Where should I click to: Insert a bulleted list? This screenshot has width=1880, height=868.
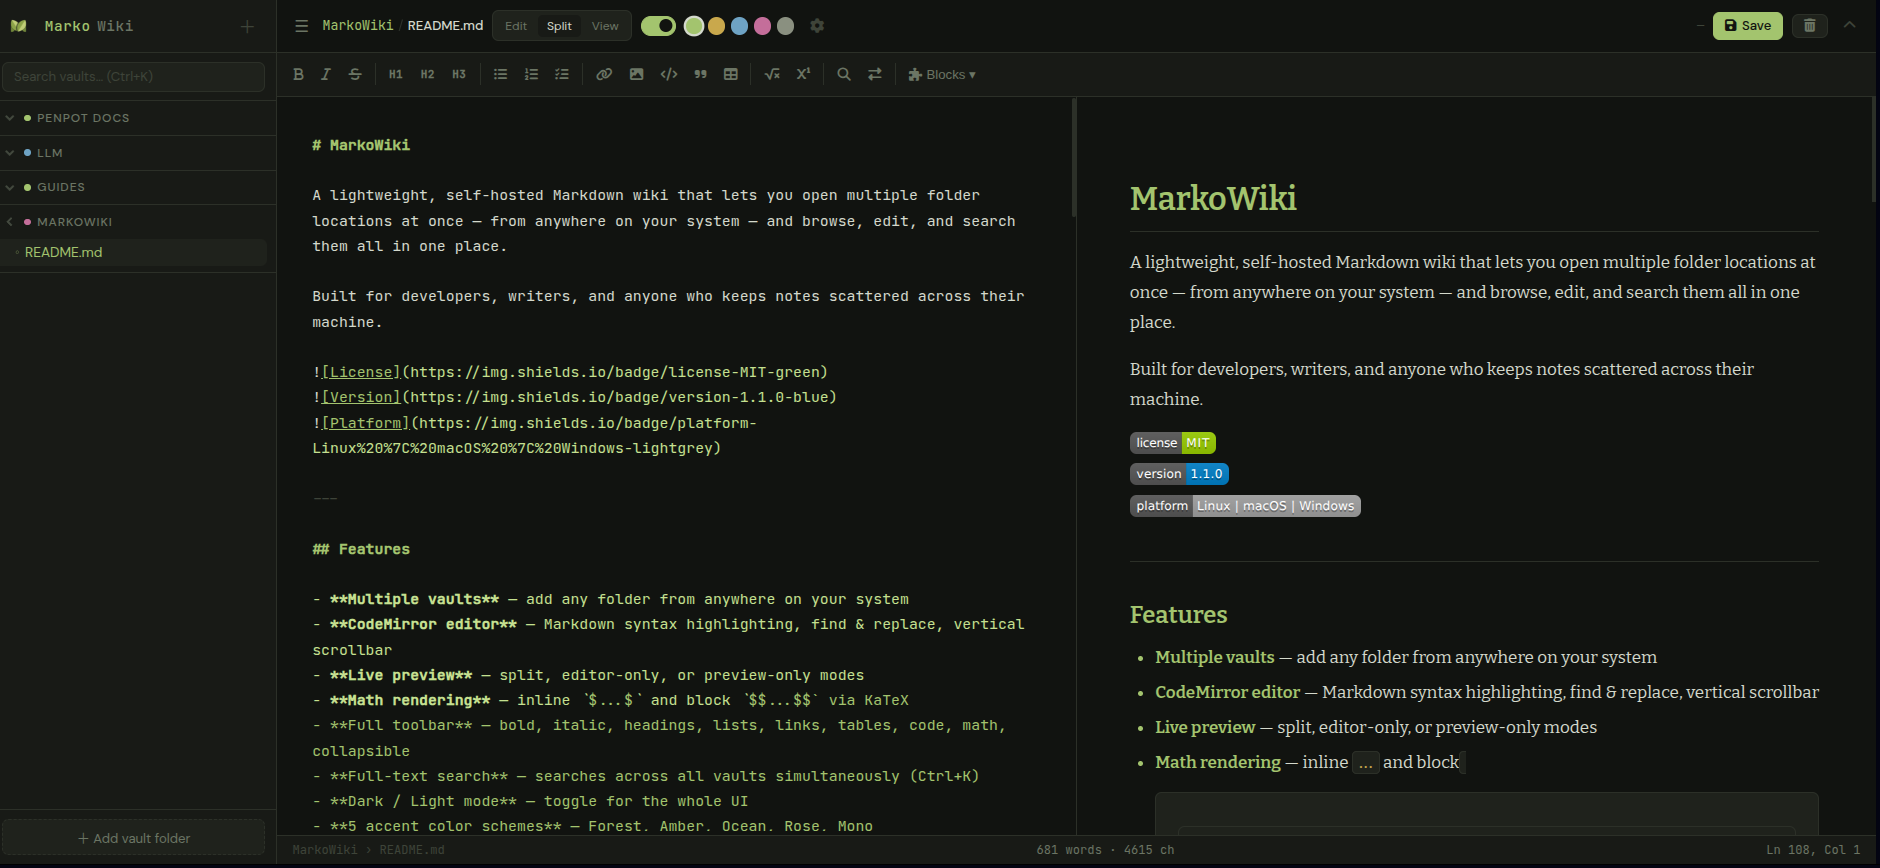(x=500, y=74)
